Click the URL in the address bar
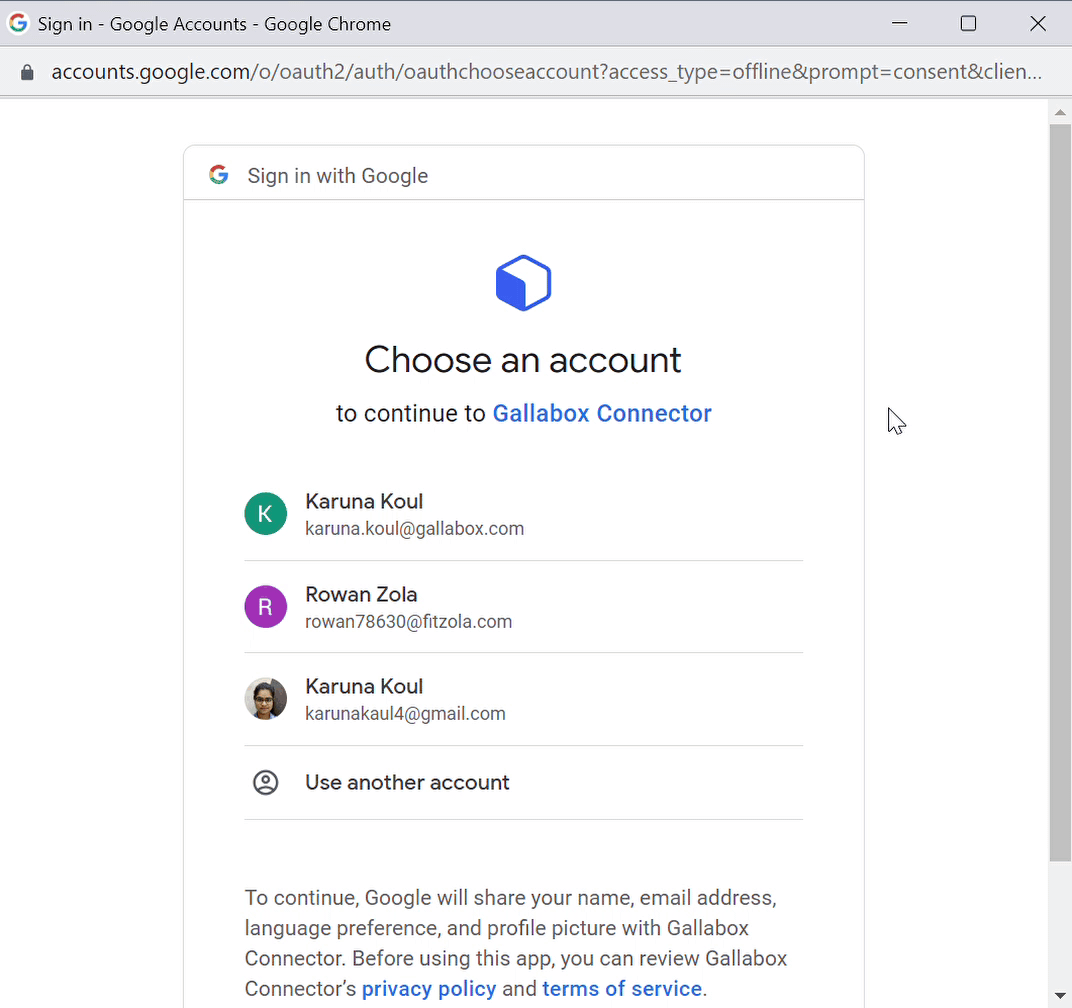The image size is (1072, 1008). (545, 73)
